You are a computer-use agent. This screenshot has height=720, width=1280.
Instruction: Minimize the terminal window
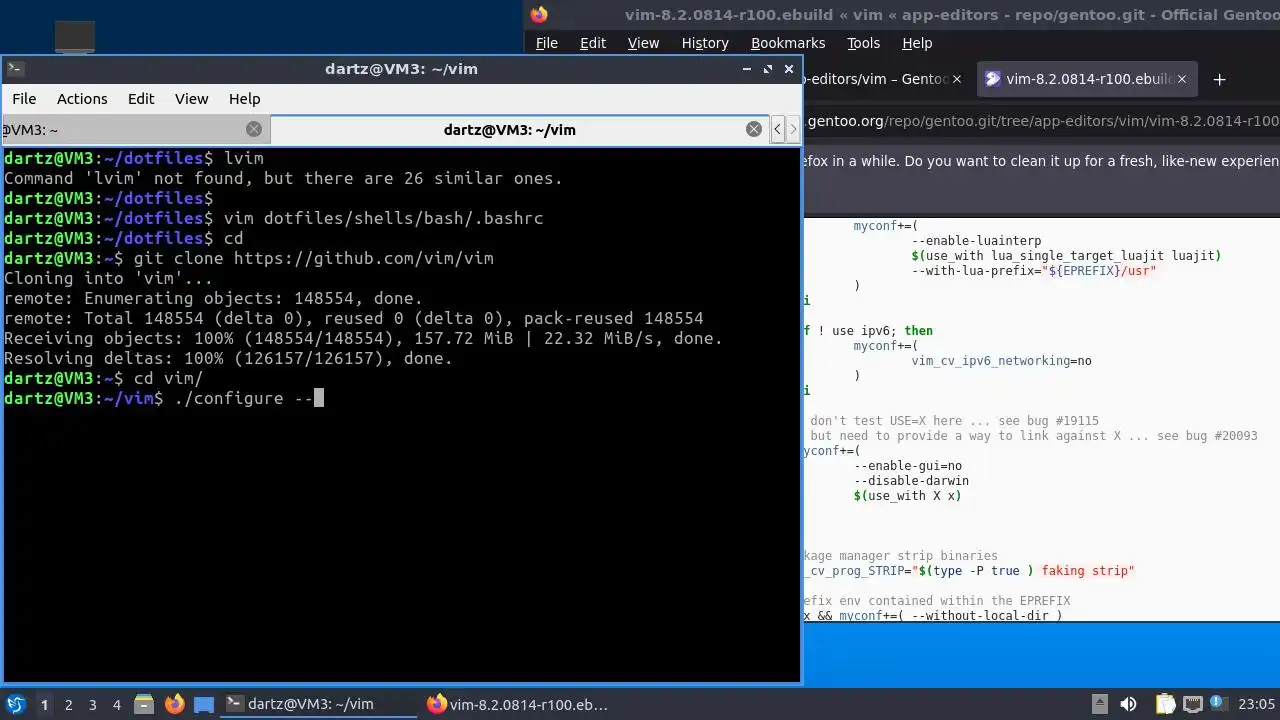pos(746,69)
